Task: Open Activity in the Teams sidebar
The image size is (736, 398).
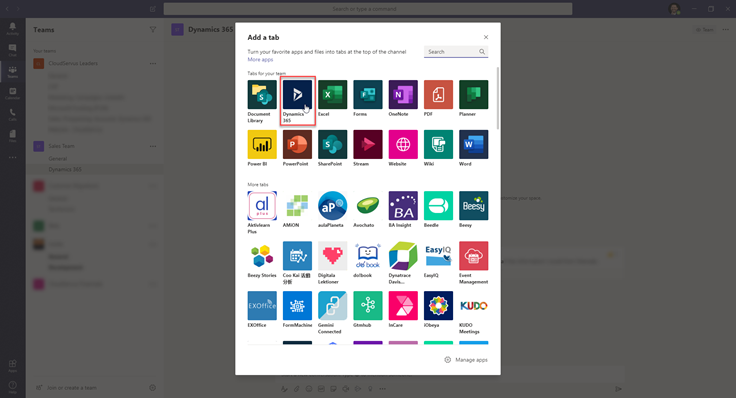Action: click(13, 29)
